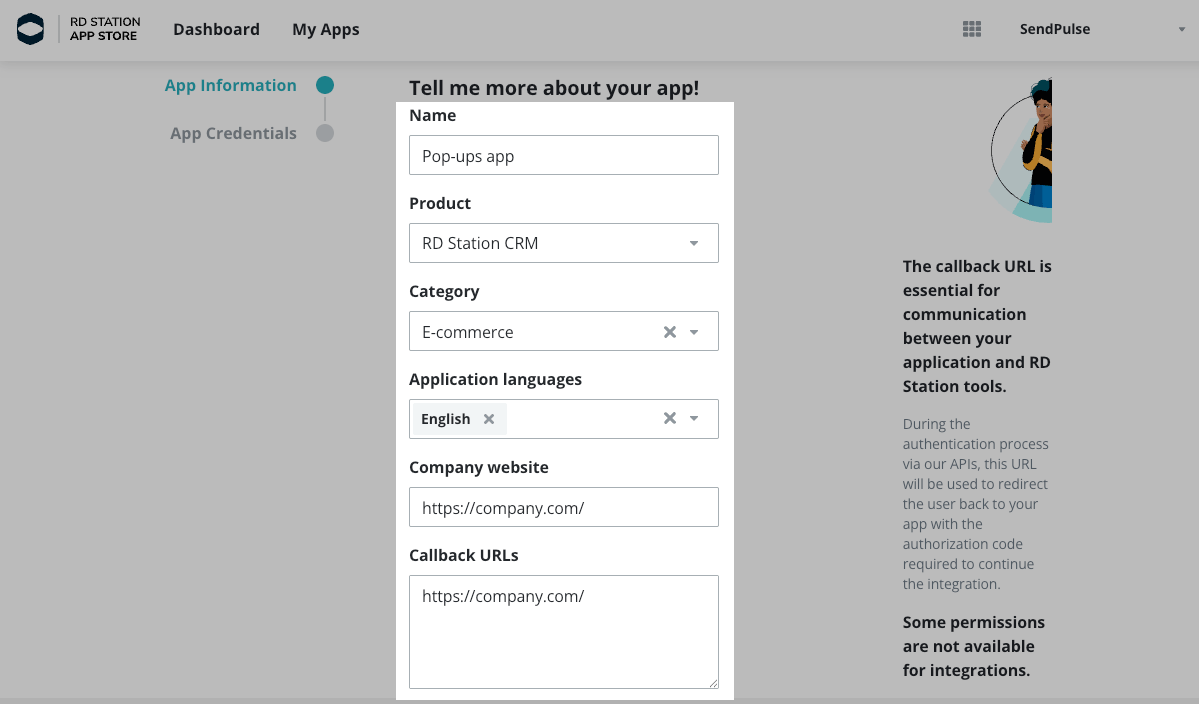Click inside the Callback URLs textarea
Screen dimensions: 1199x704
(x=563, y=632)
